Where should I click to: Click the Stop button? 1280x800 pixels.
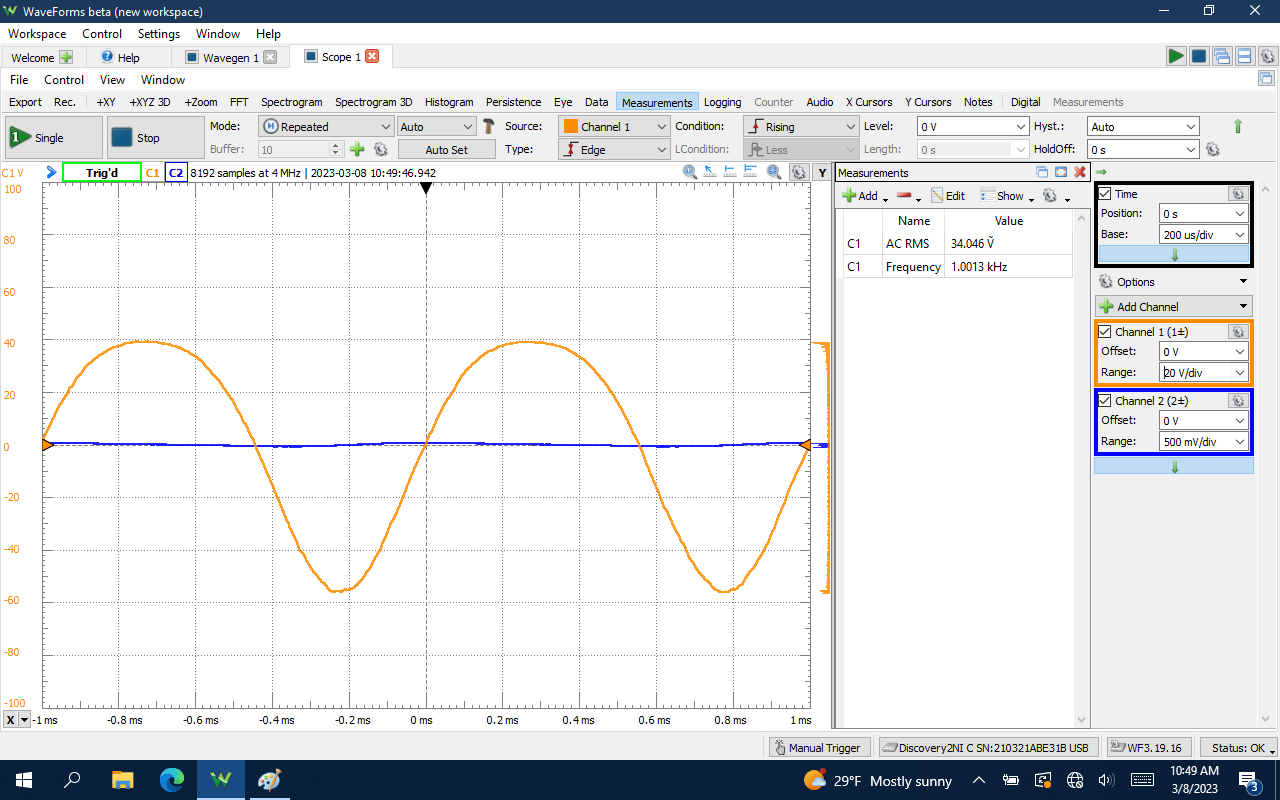(x=156, y=137)
